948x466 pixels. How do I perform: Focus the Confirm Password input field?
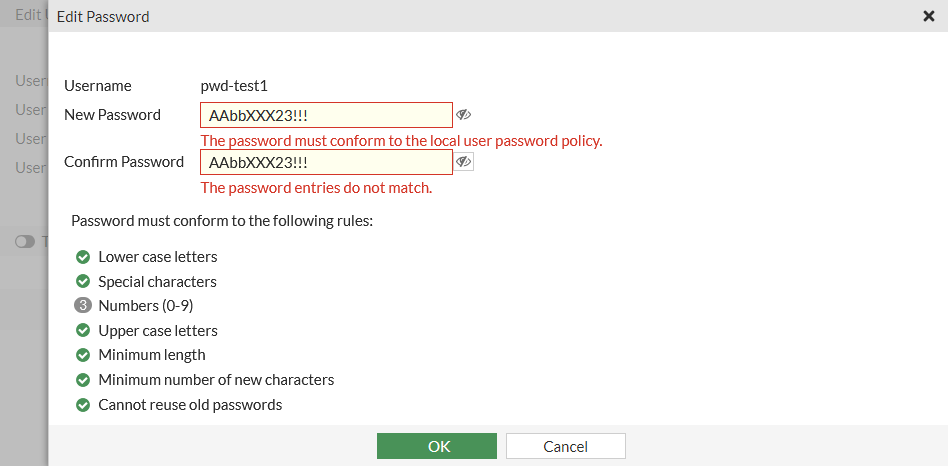click(x=326, y=162)
